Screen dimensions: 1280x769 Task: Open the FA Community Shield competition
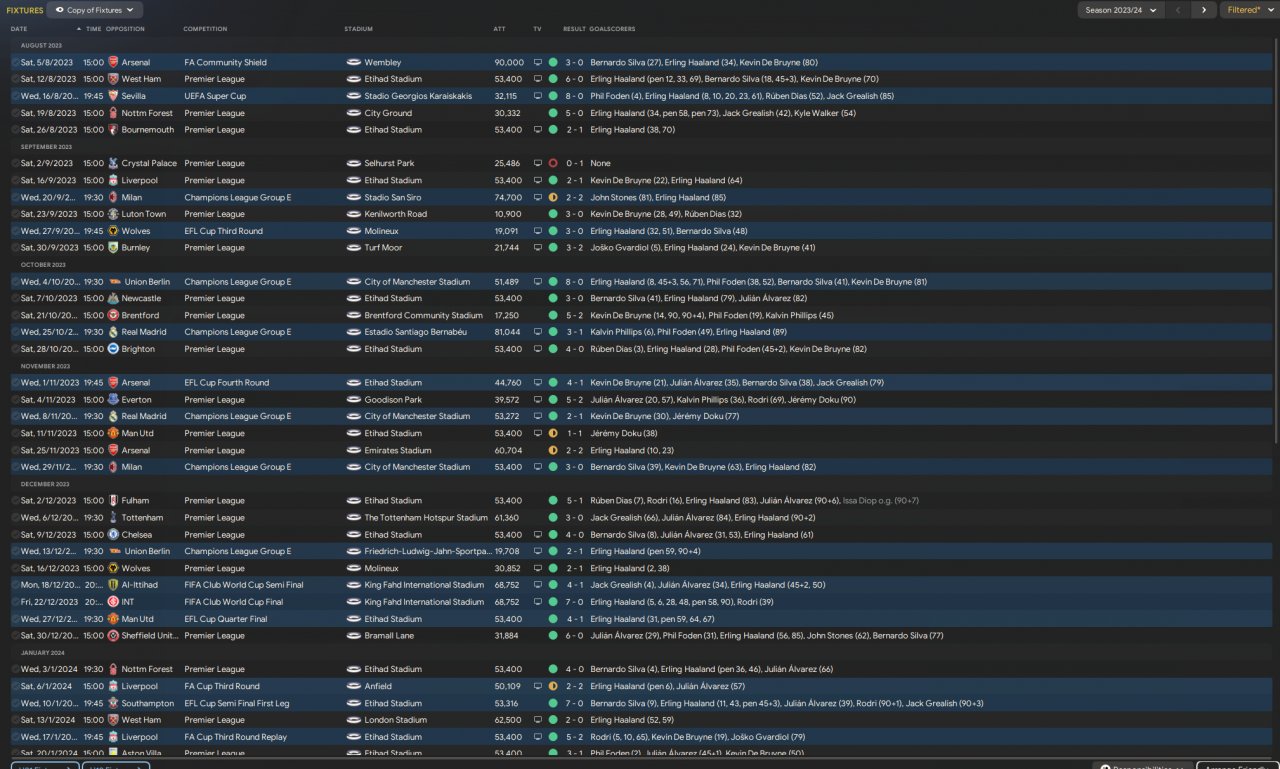pyautogui.click(x=225, y=62)
